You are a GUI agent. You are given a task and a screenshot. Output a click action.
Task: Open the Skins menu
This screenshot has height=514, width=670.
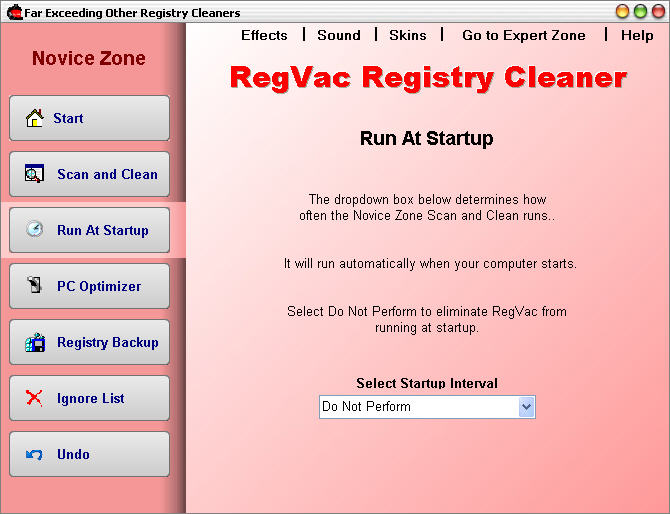click(407, 35)
